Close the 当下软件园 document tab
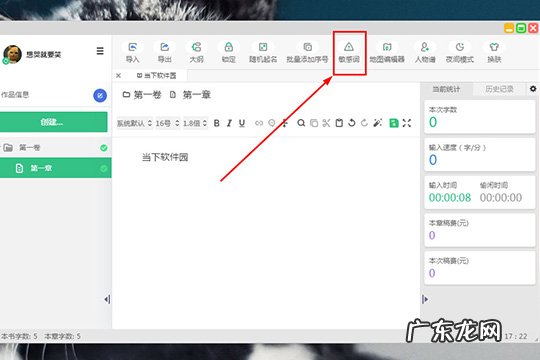The height and width of the screenshot is (360, 540). pyautogui.click(x=118, y=75)
